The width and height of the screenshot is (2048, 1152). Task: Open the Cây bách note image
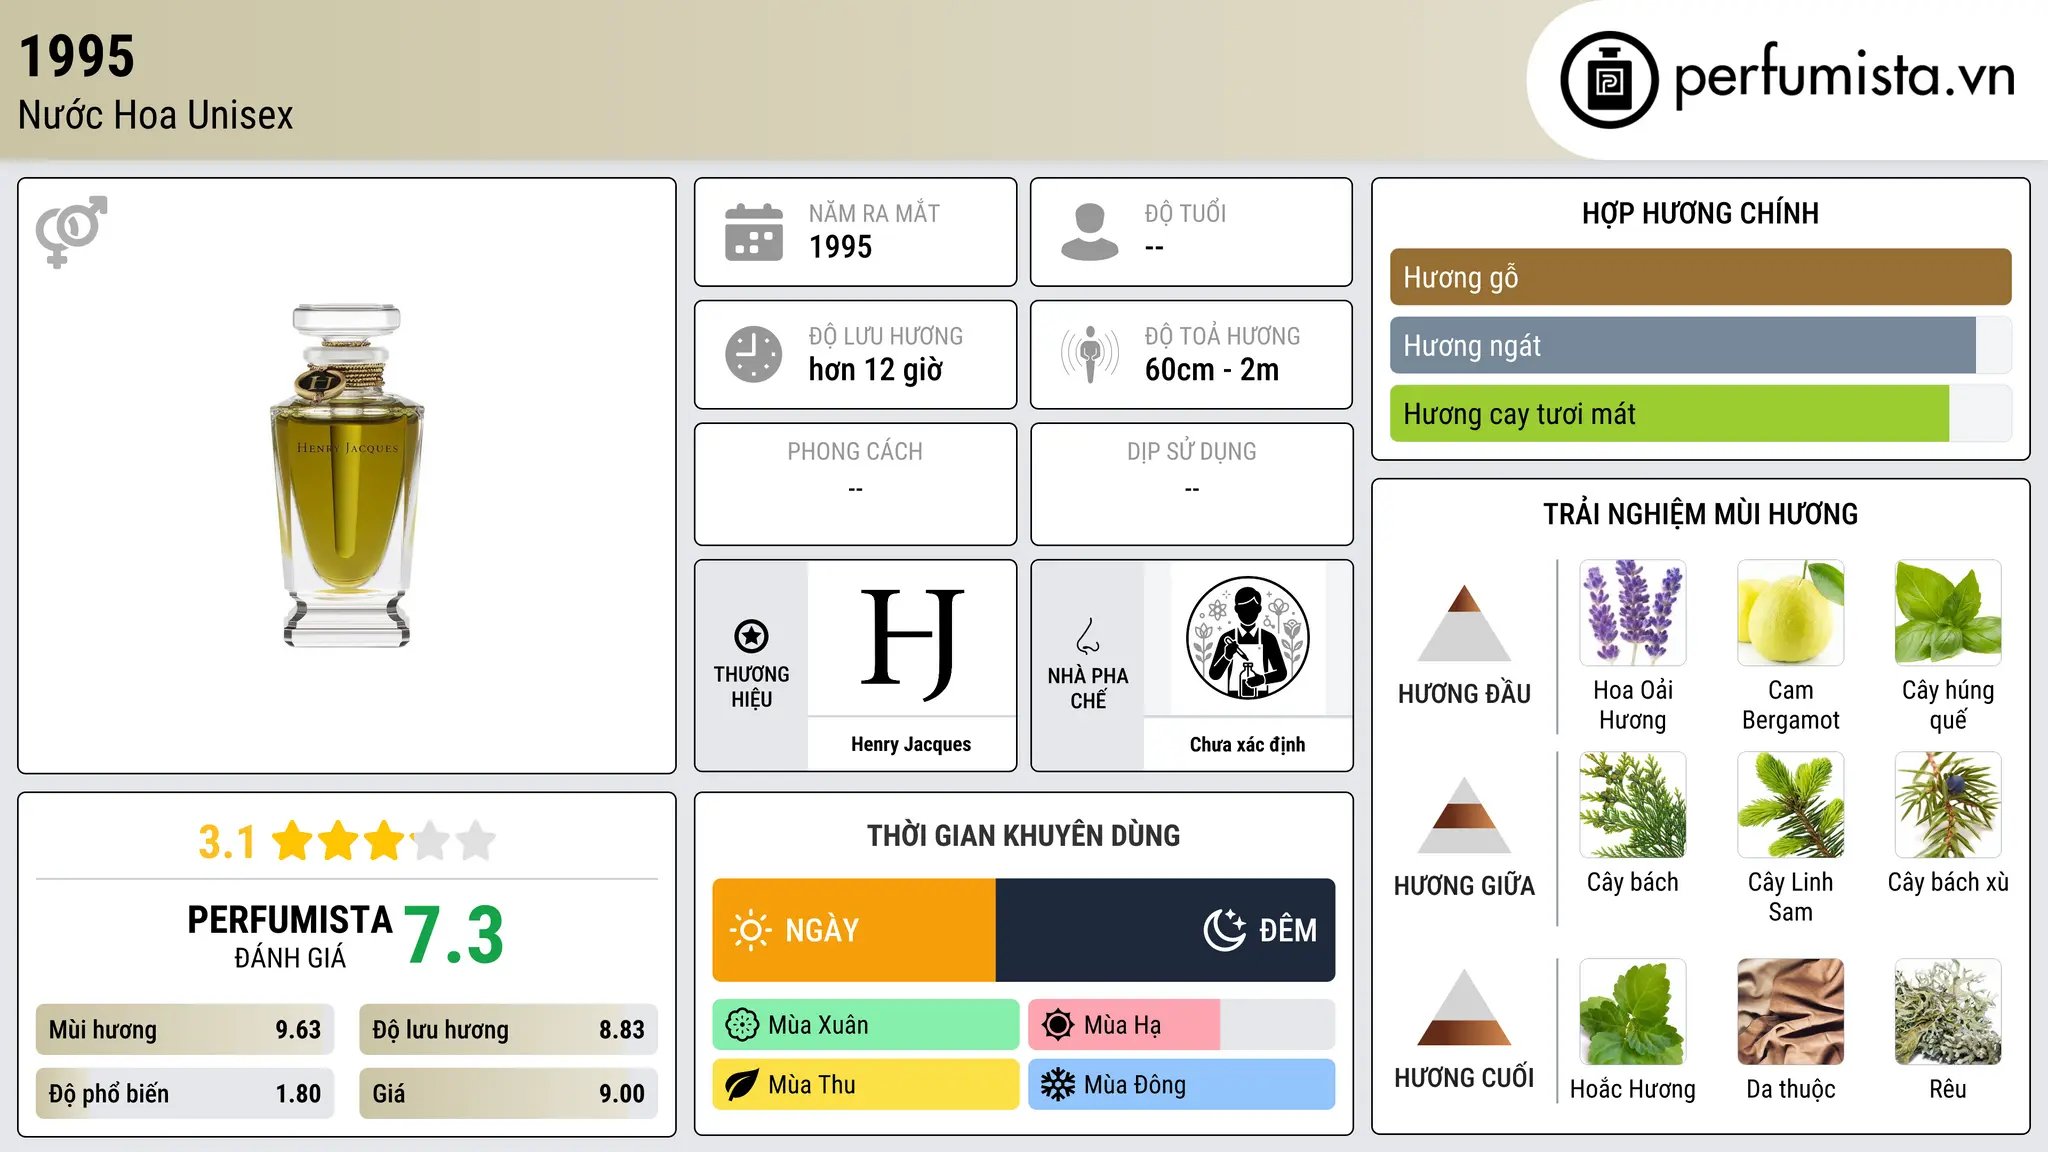[1633, 805]
